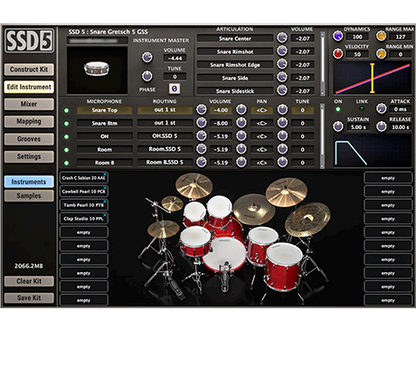Screen dimensions: 416x376
Task: Click the Instrument Master volume knob
Action: click(x=147, y=57)
